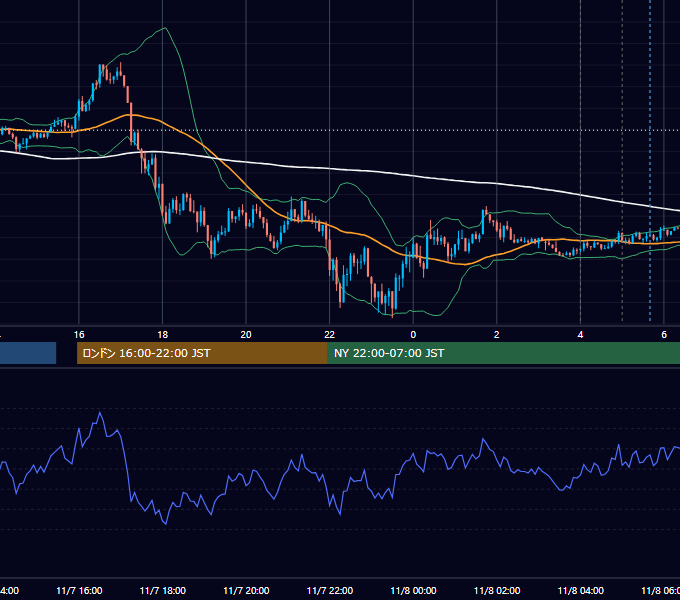This screenshot has height=600, width=680.
Task: Click the 2 hour label on price chart axis
Action: 497,335
